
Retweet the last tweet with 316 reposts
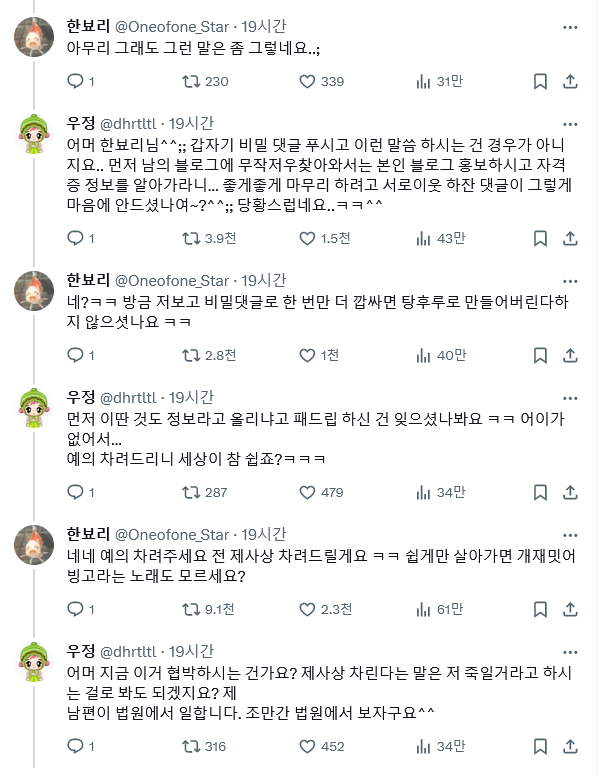(x=190, y=746)
